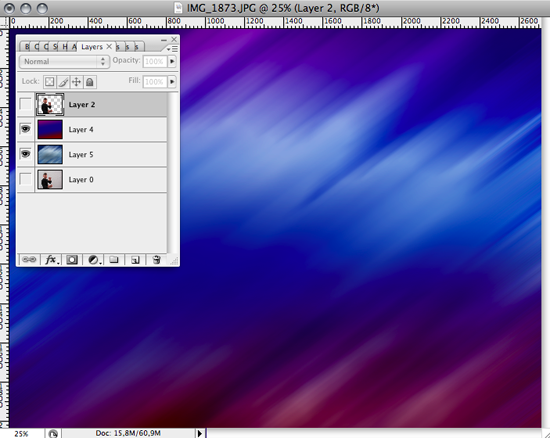Screen dimensions: 550x438
Task: Create a new layer group
Action: click(114, 260)
